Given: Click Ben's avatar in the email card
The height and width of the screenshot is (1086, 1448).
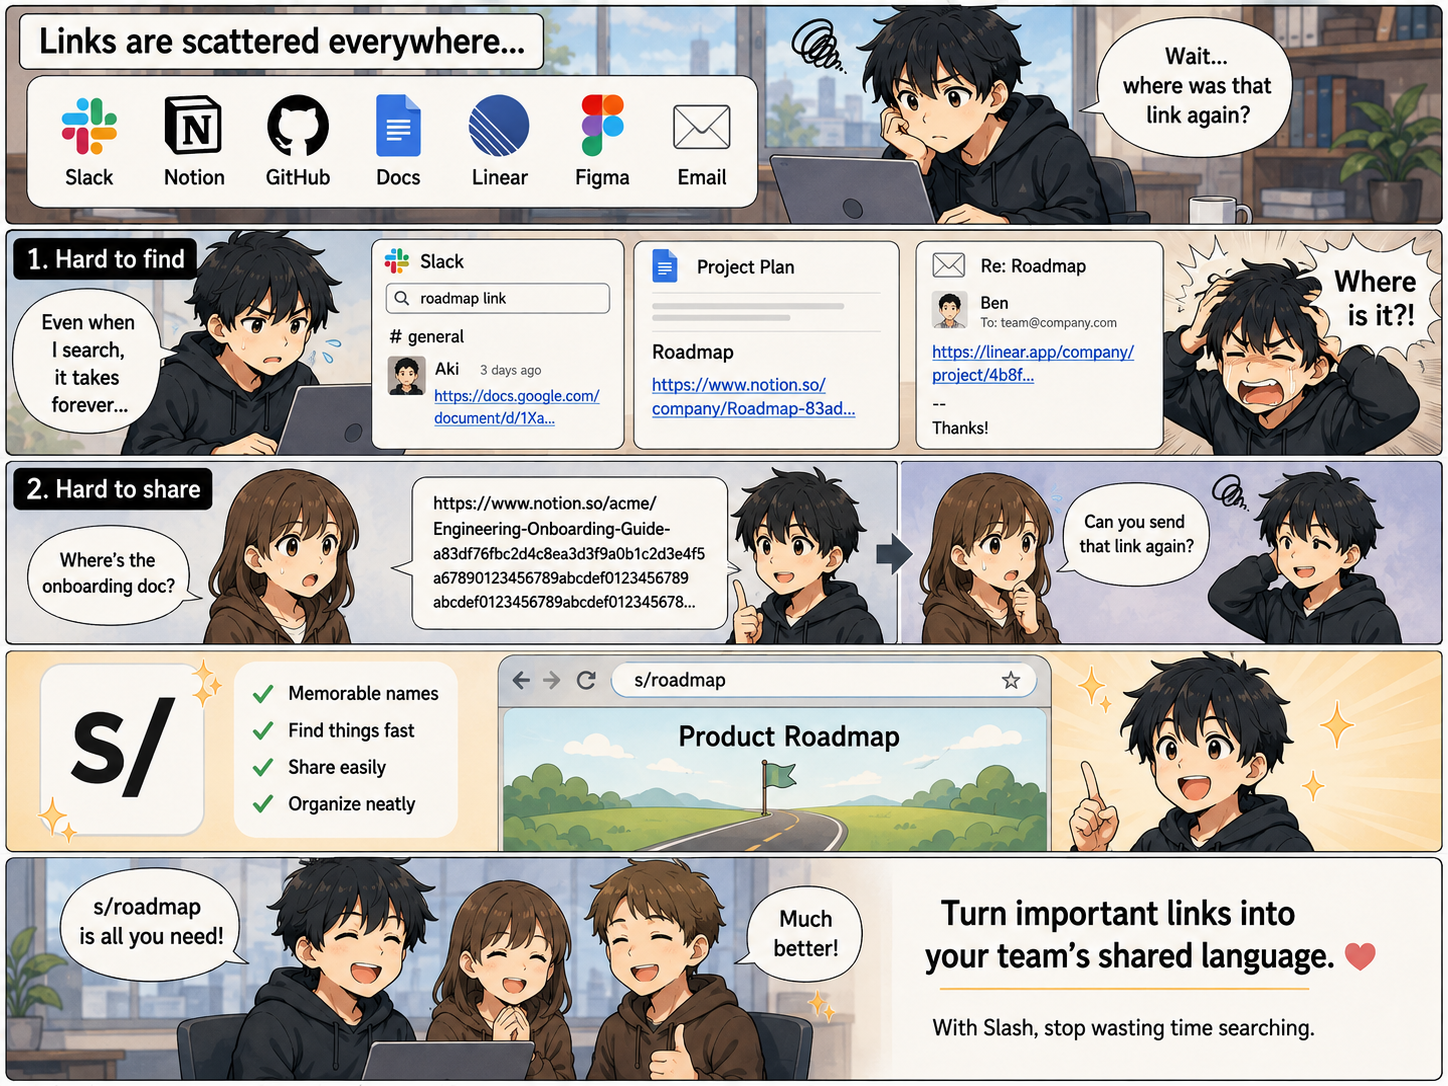Looking at the screenshot, I should click(950, 310).
